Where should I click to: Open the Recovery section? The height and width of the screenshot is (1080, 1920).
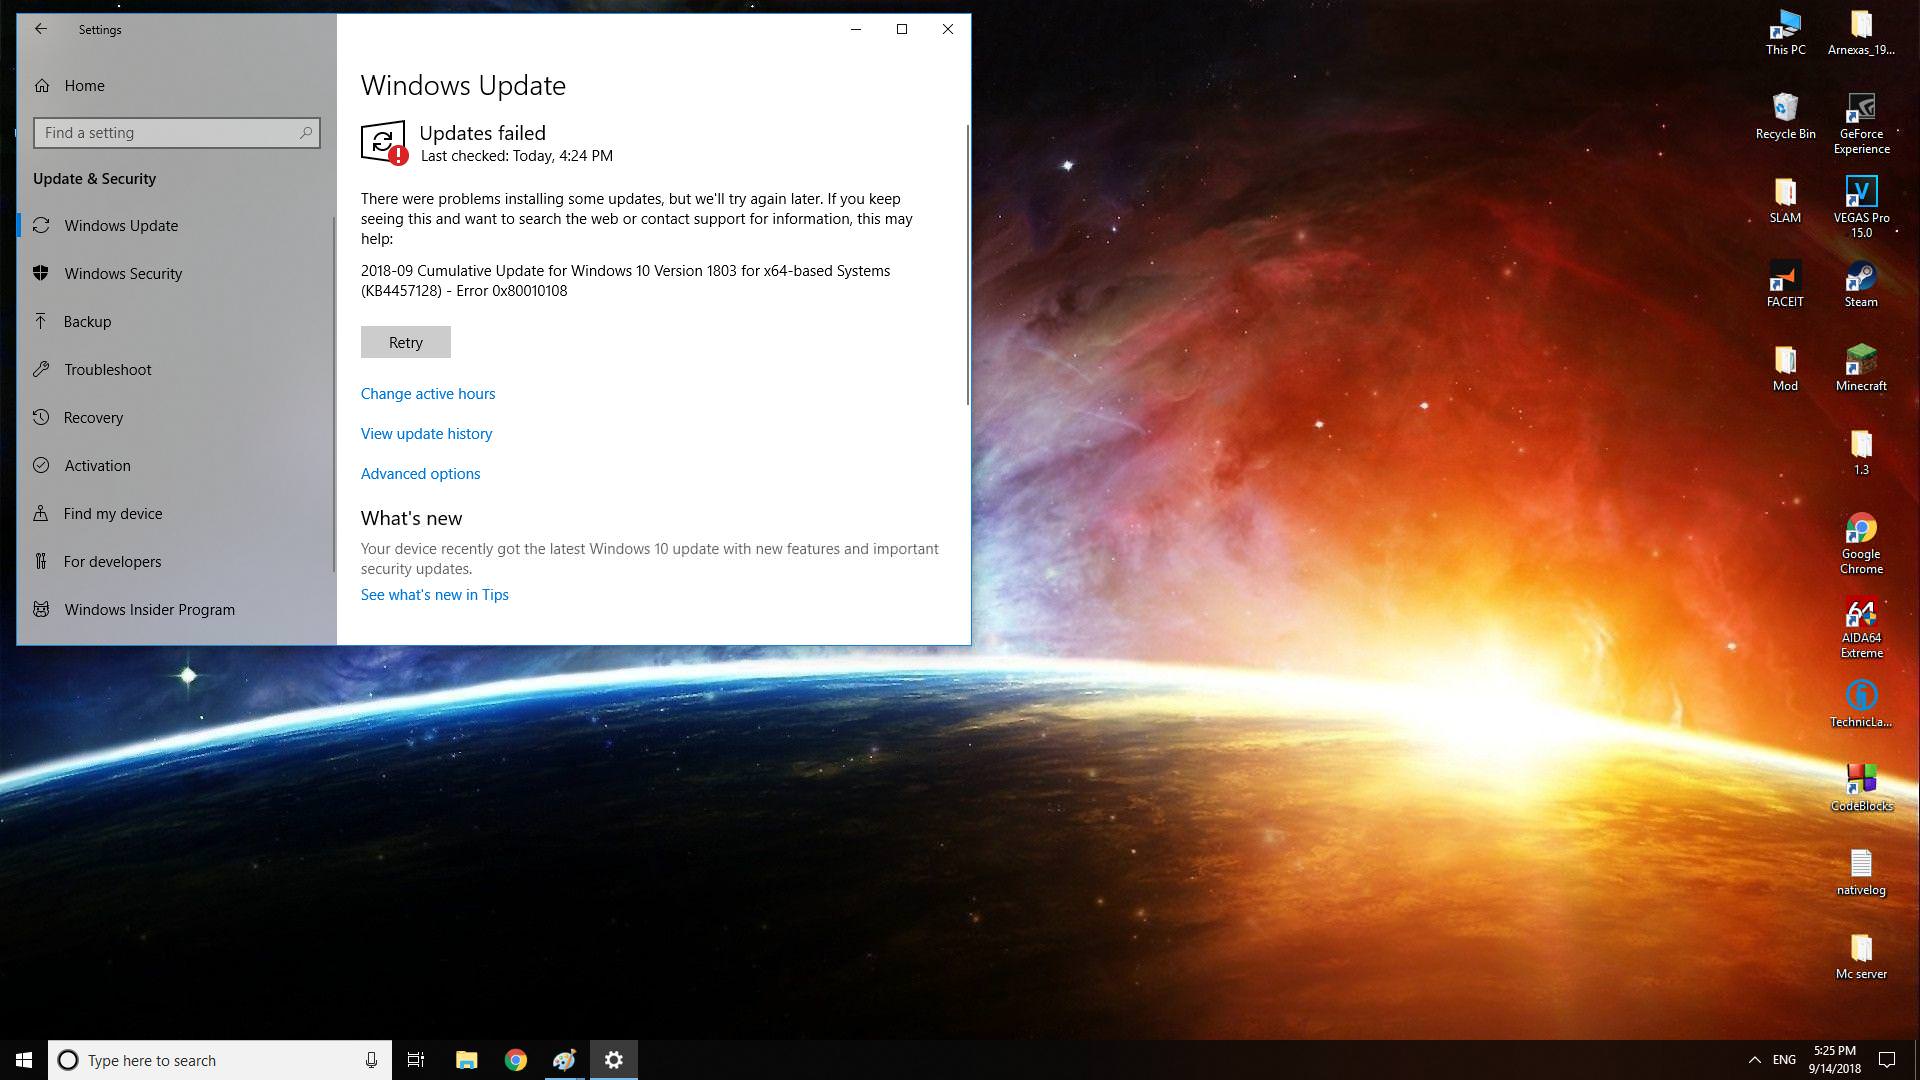coord(176,417)
